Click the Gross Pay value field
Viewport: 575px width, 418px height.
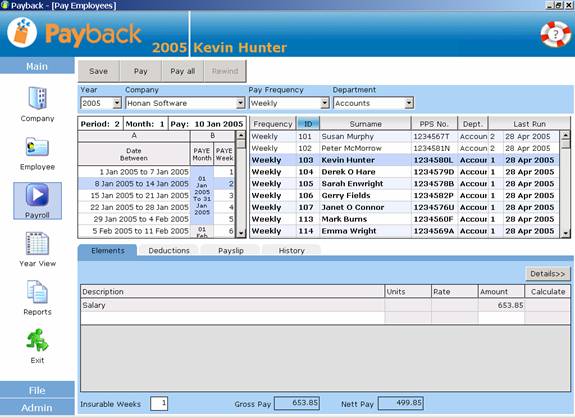click(297, 403)
